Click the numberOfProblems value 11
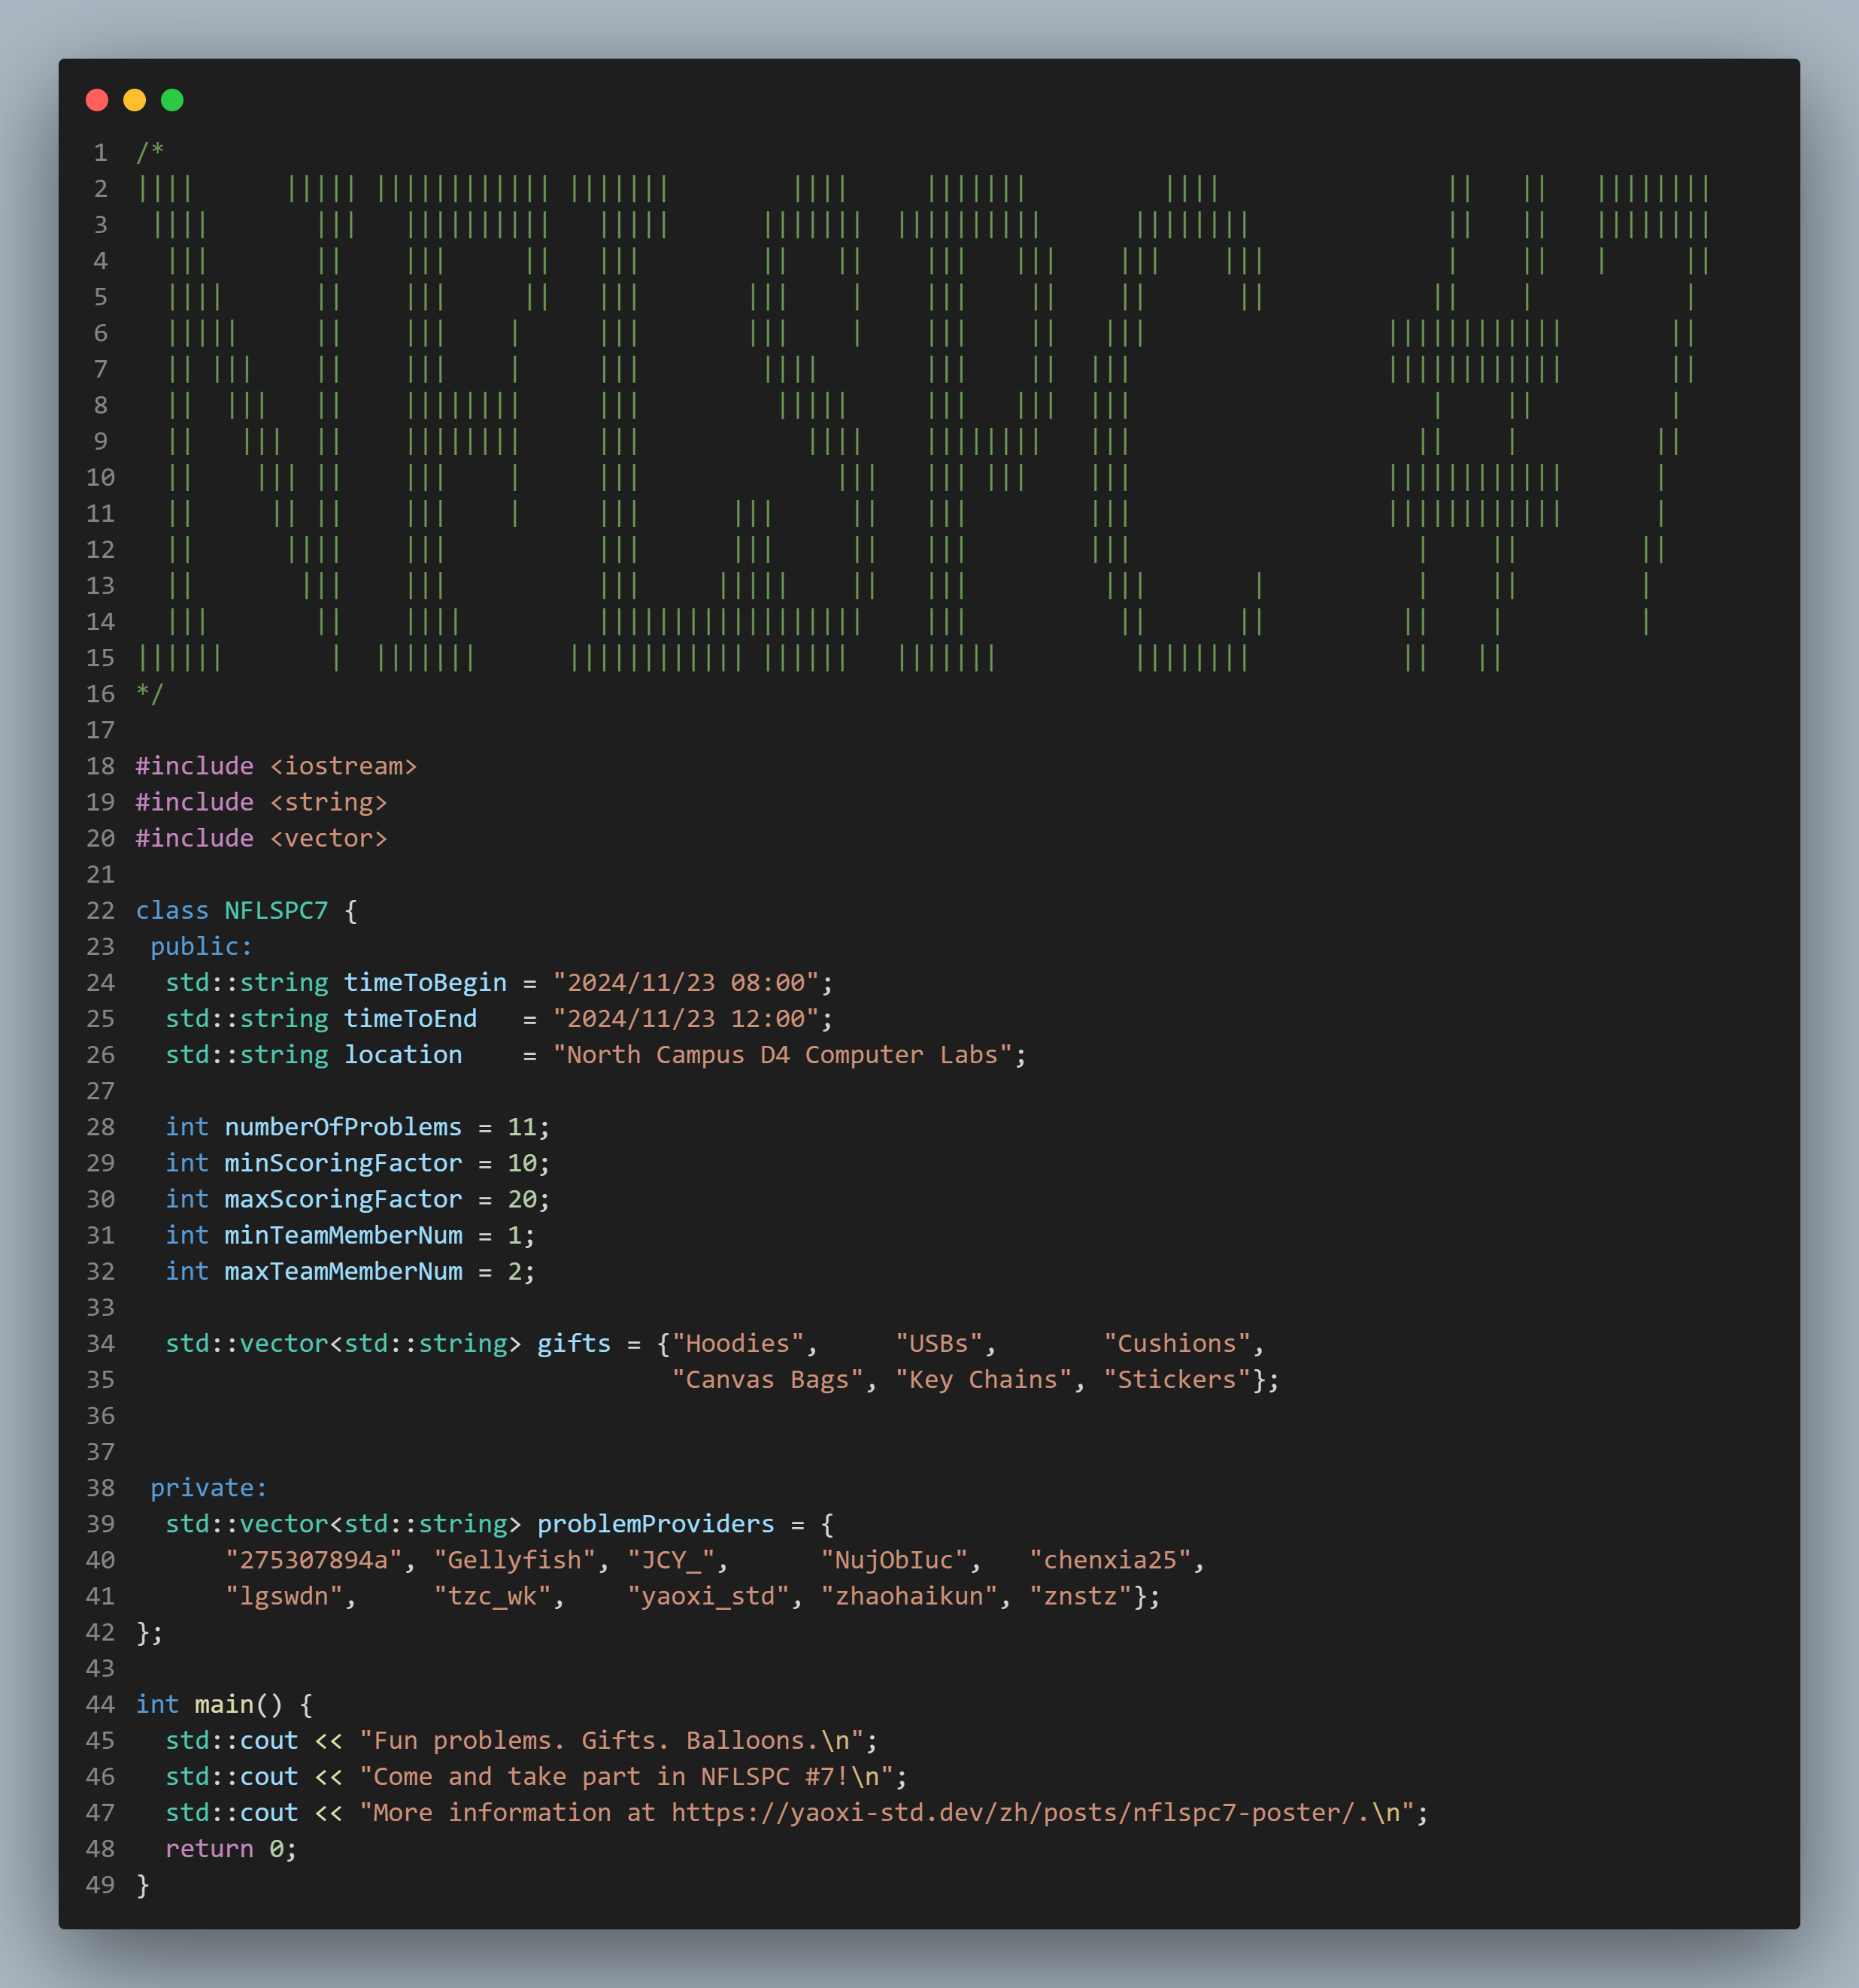Image resolution: width=1859 pixels, height=1988 pixels. (521, 1127)
